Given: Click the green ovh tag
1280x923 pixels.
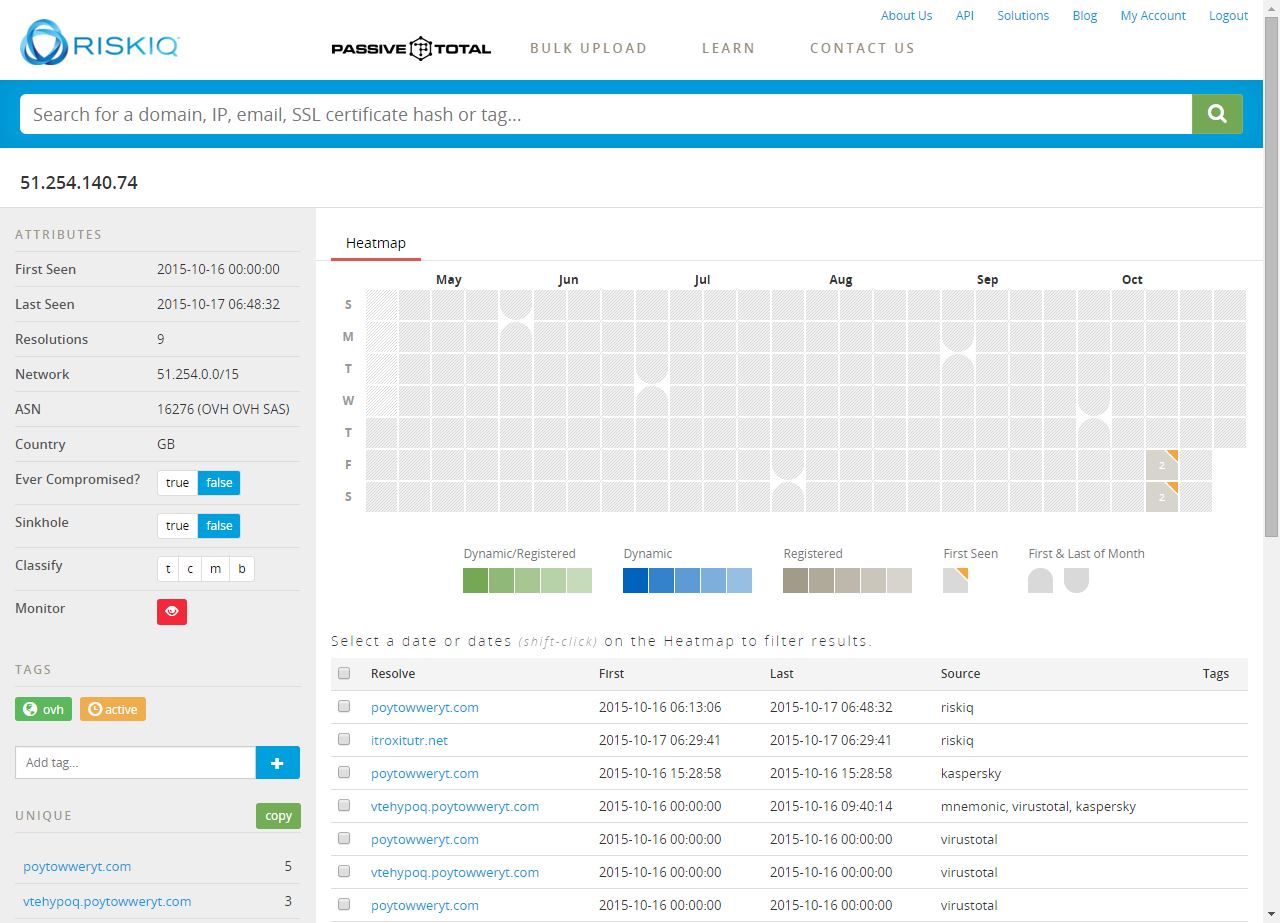Looking at the screenshot, I should coord(43,709).
